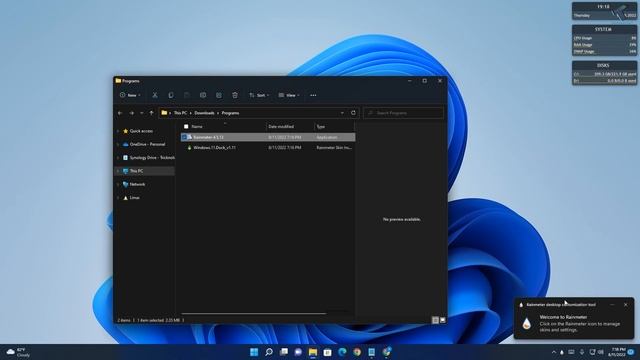Expand the Quick access tree node

[118, 131]
